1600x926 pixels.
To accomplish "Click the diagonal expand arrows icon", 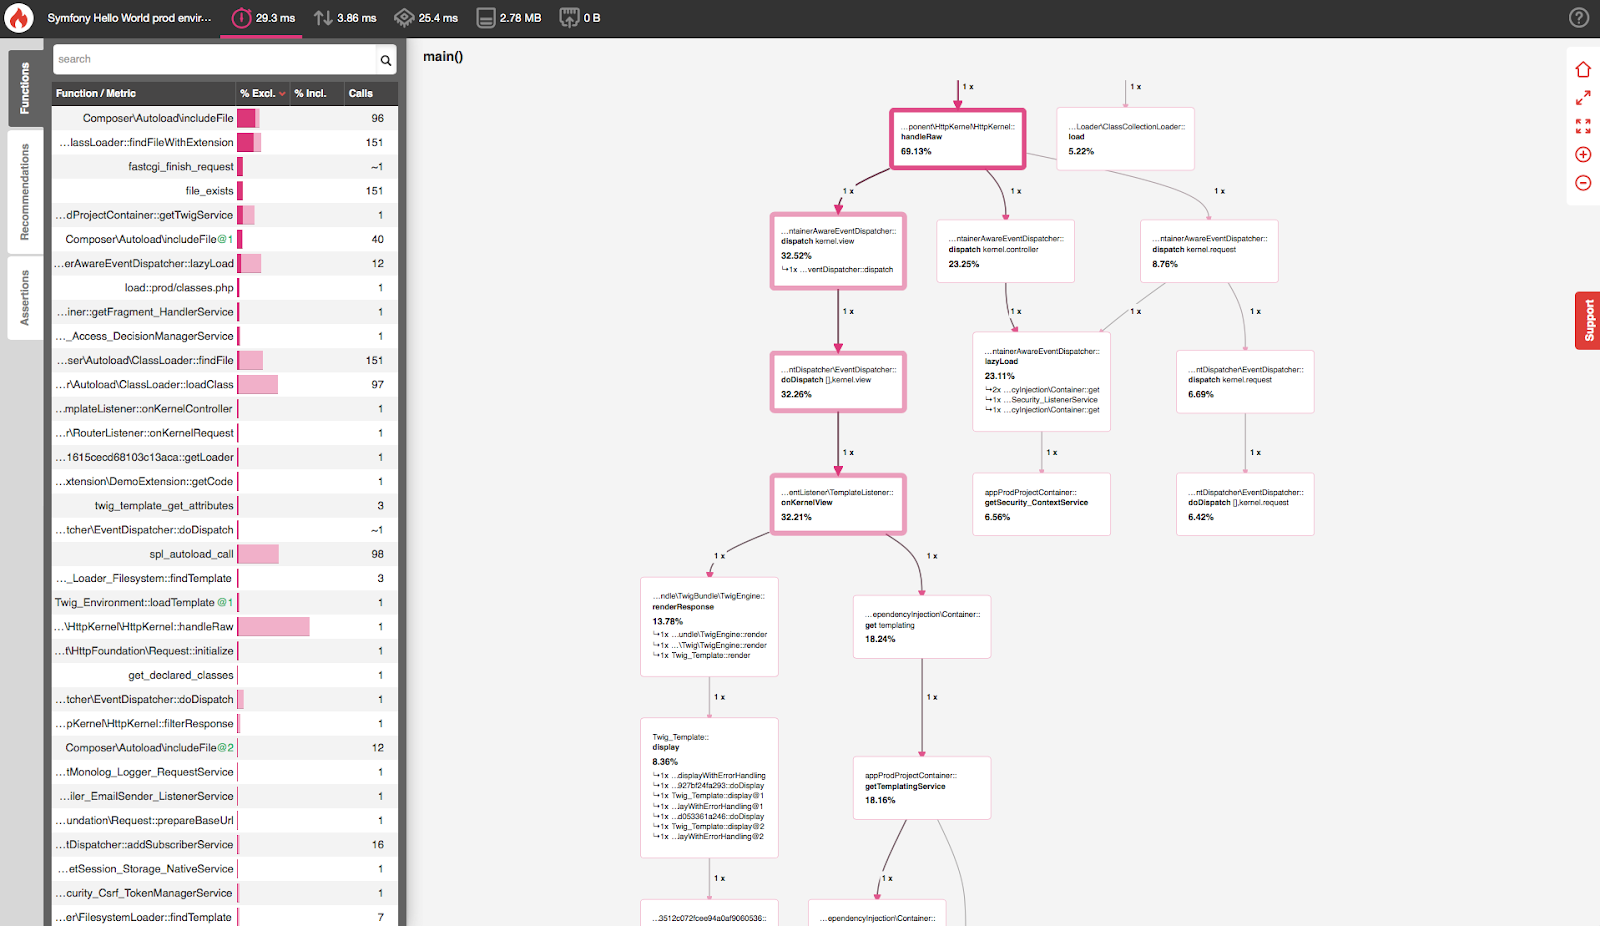I will (1583, 98).
